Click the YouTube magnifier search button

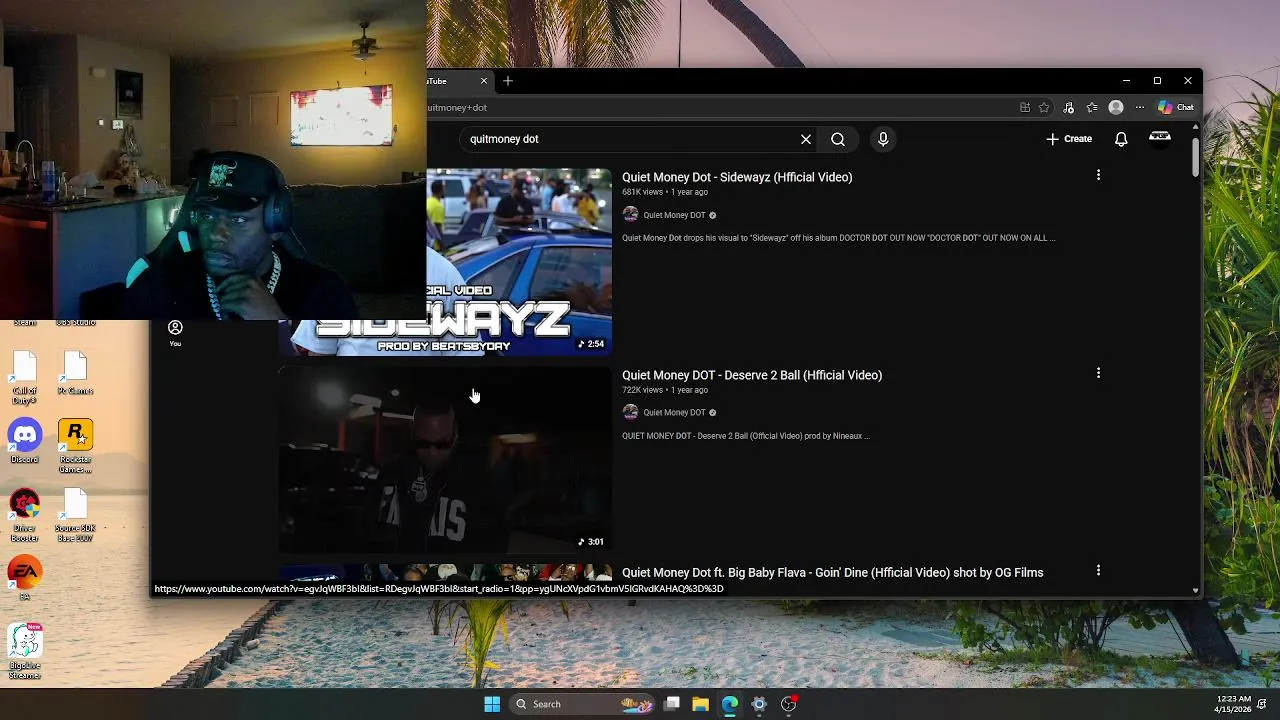click(x=838, y=139)
